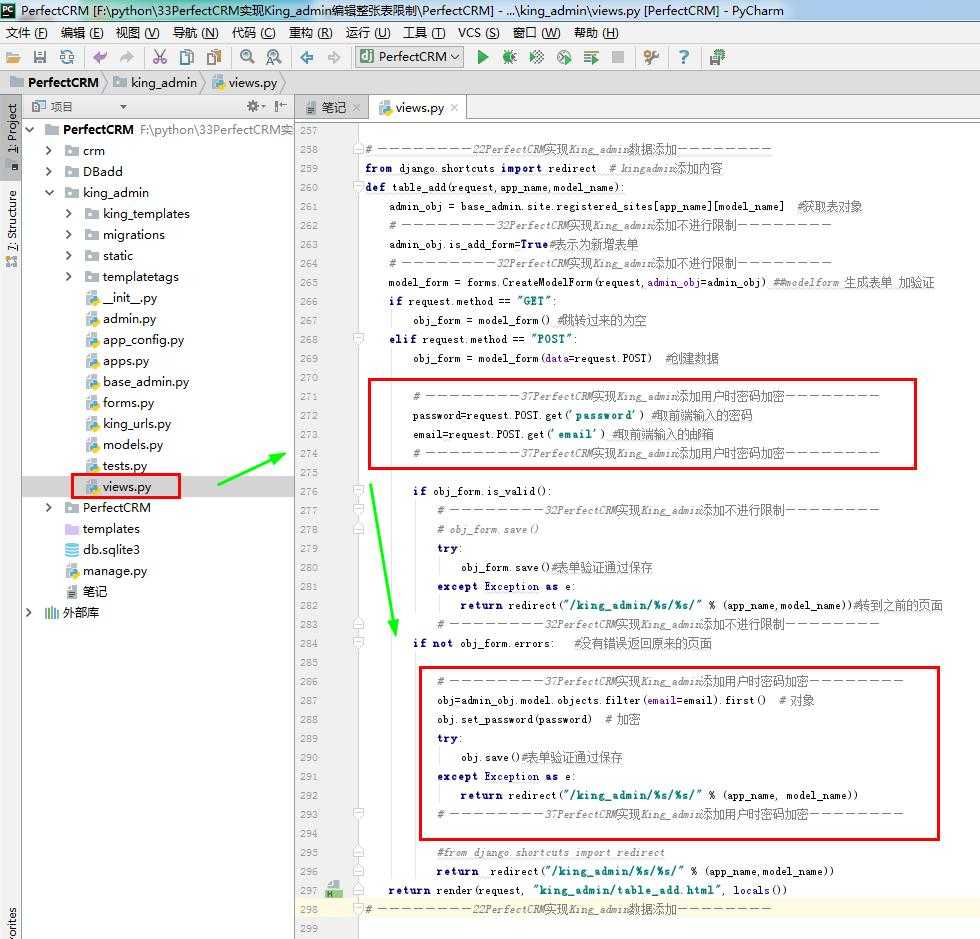Viewport: 980px width, 939px height.
Task: Click the rightmost toolbar tasks icon
Action: 717,58
